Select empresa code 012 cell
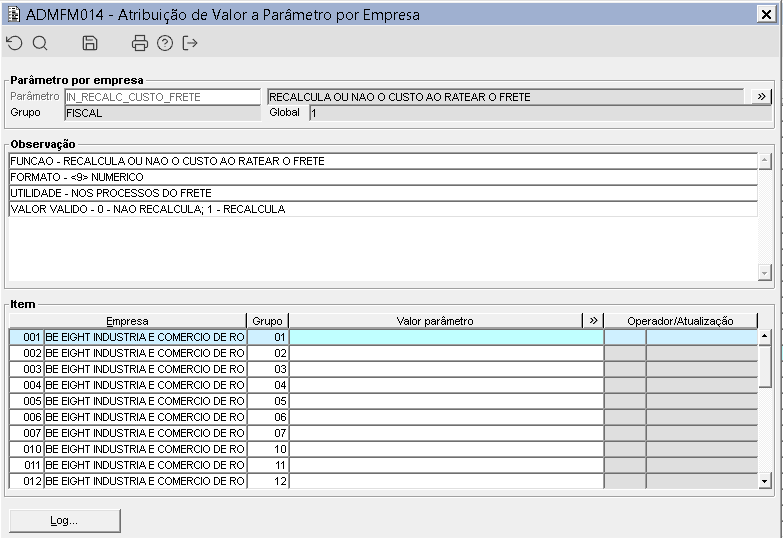This screenshot has height=538, width=783. coord(26,481)
